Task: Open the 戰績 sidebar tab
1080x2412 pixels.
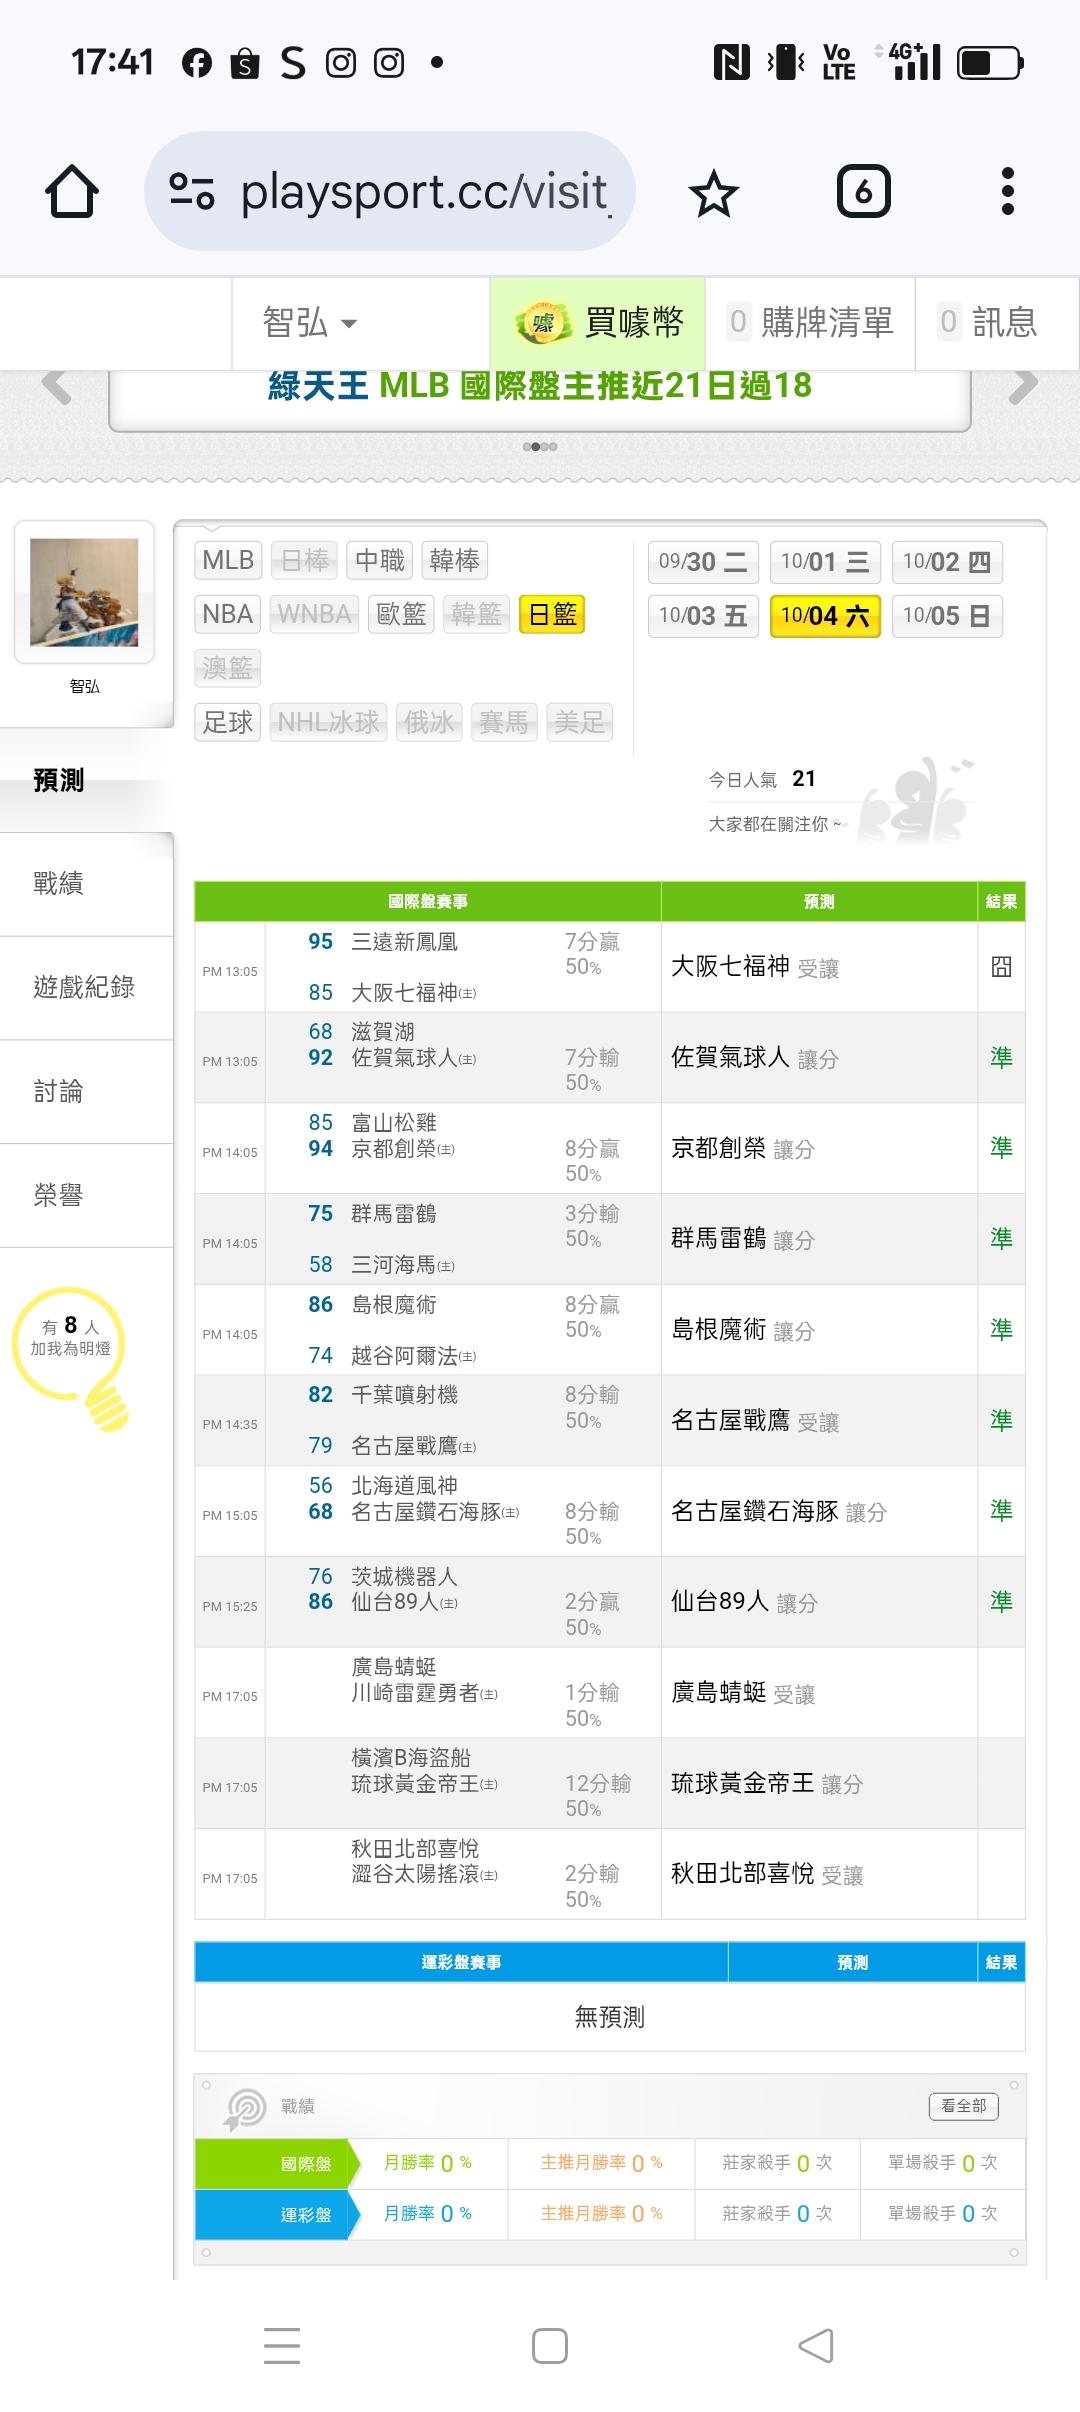Action: [60, 883]
